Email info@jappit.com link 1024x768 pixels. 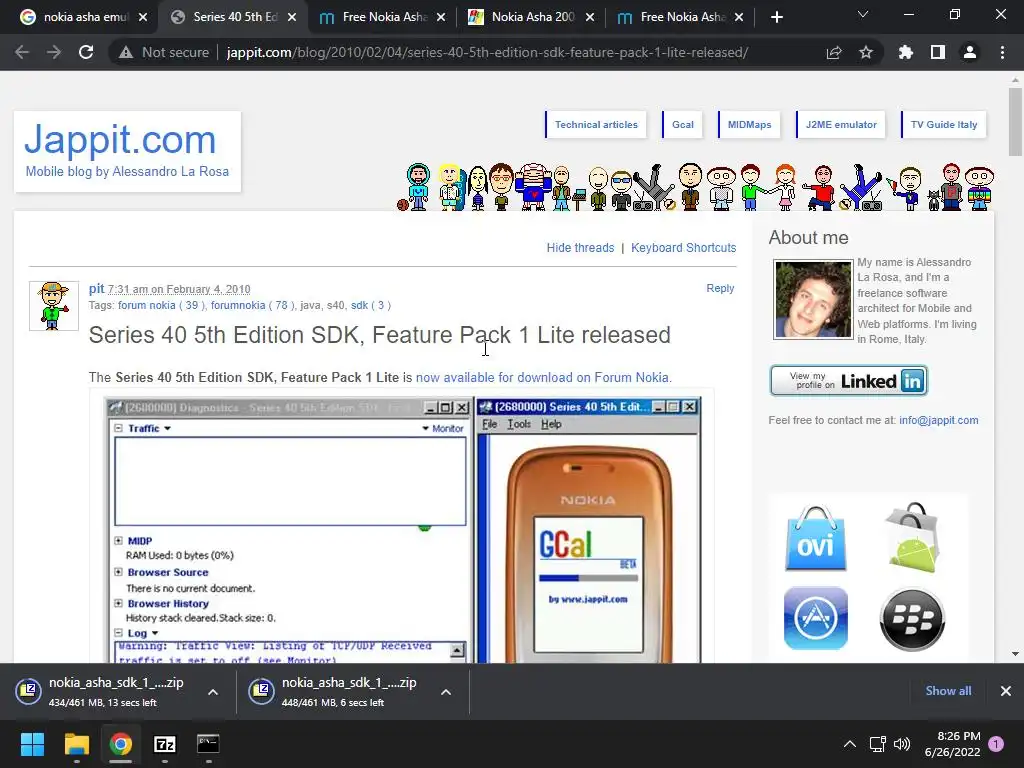coord(938,420)
